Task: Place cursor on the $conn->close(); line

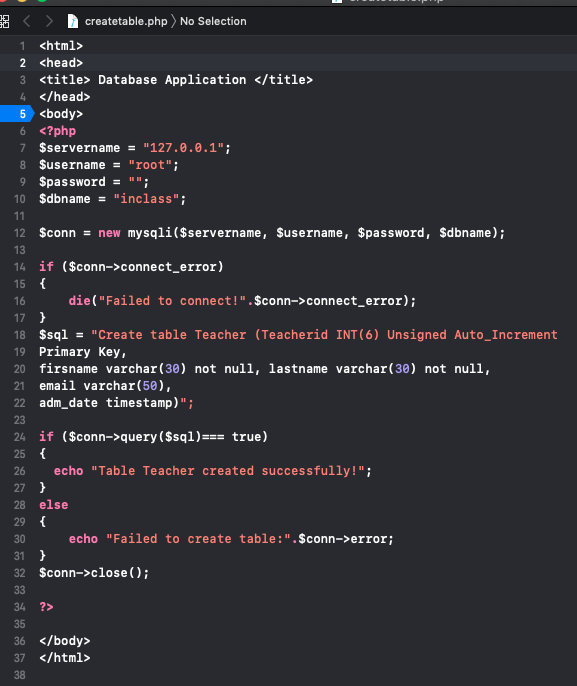Action: [94, 573]
